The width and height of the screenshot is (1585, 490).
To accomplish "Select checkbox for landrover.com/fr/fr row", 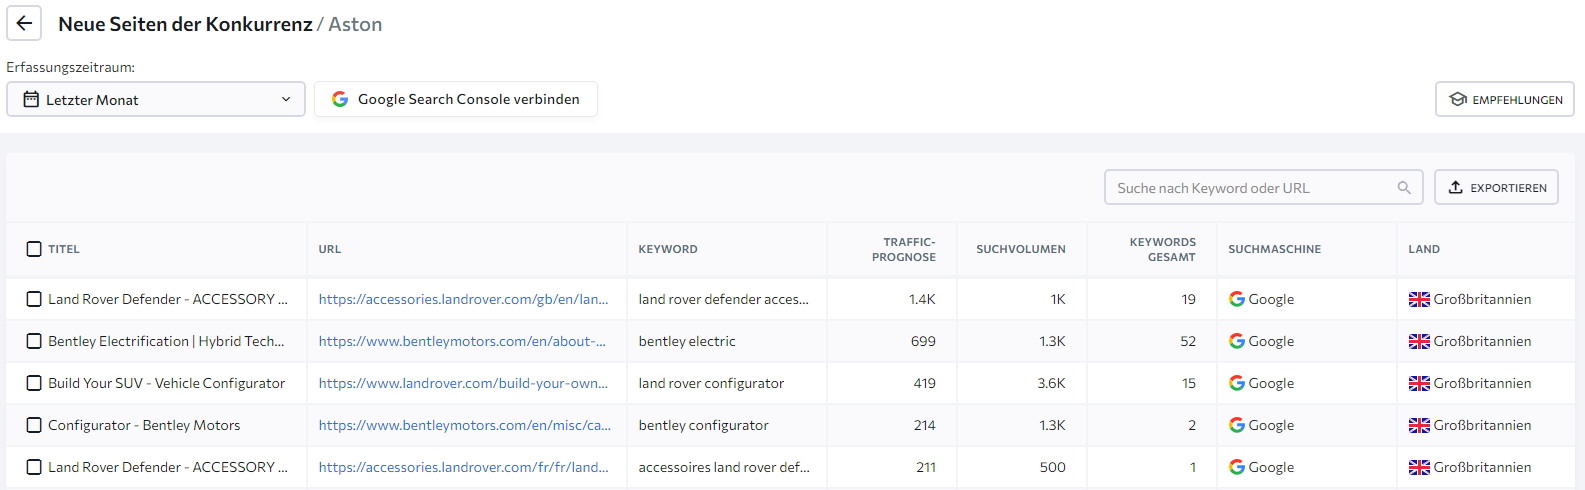I will (34, 467).
